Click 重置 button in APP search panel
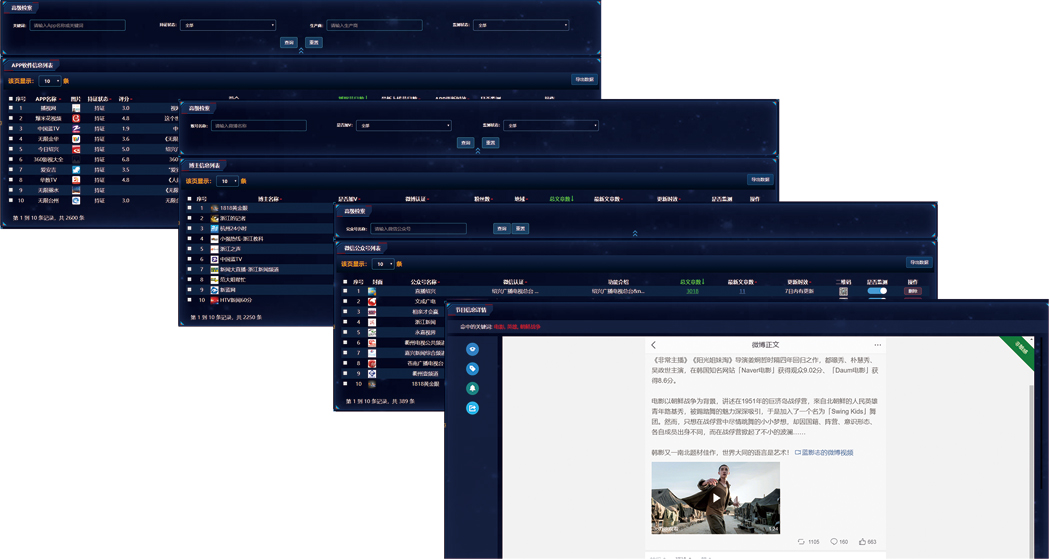Screen dimensions: 1049x559 point(314,42)
